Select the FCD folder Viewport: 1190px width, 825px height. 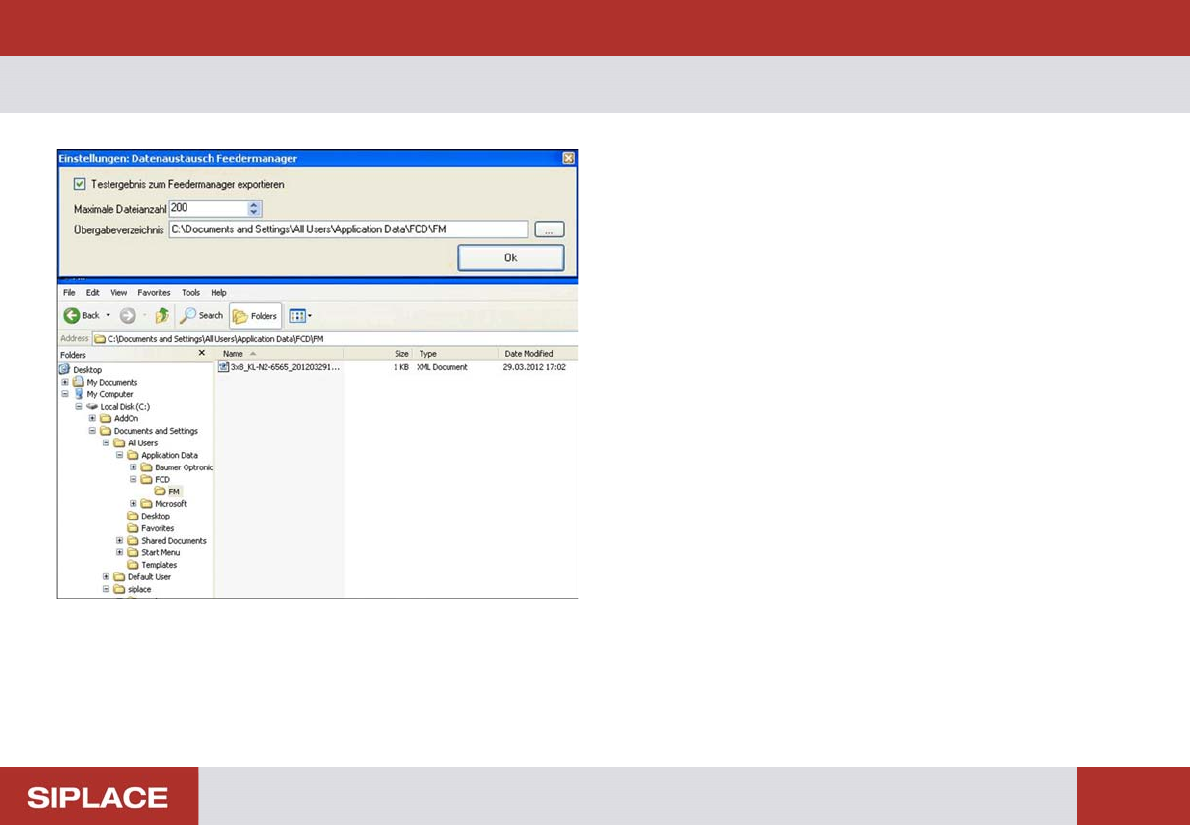pos(162,480)
